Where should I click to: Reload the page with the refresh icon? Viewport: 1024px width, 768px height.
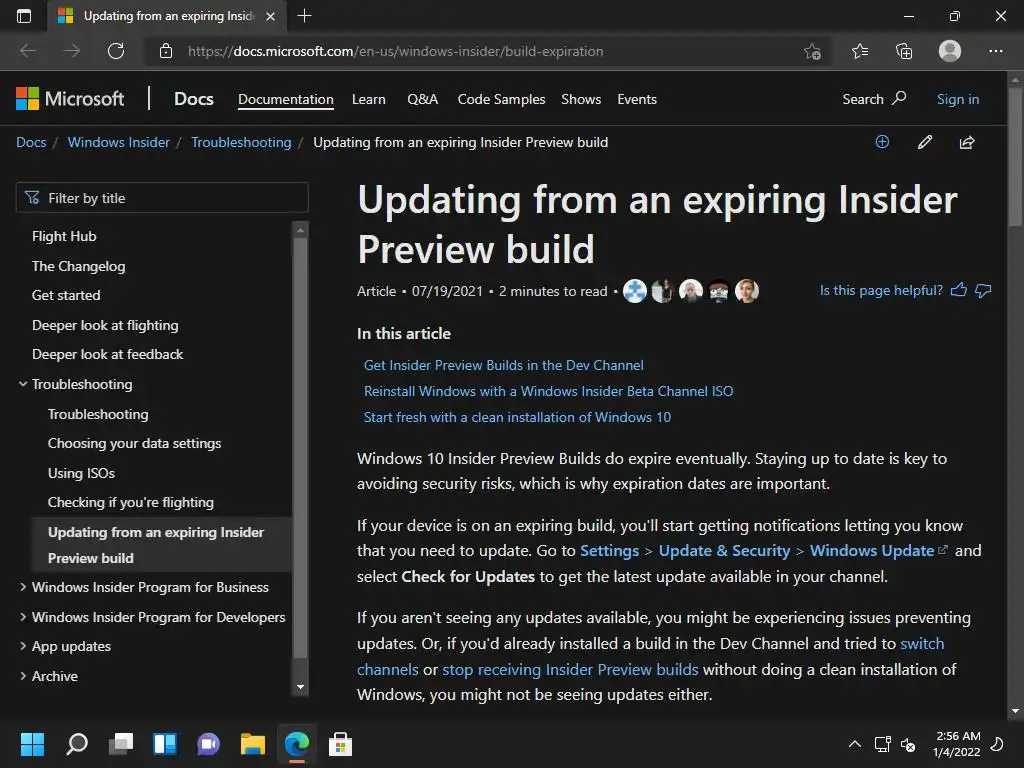click(x=116, y=51)
